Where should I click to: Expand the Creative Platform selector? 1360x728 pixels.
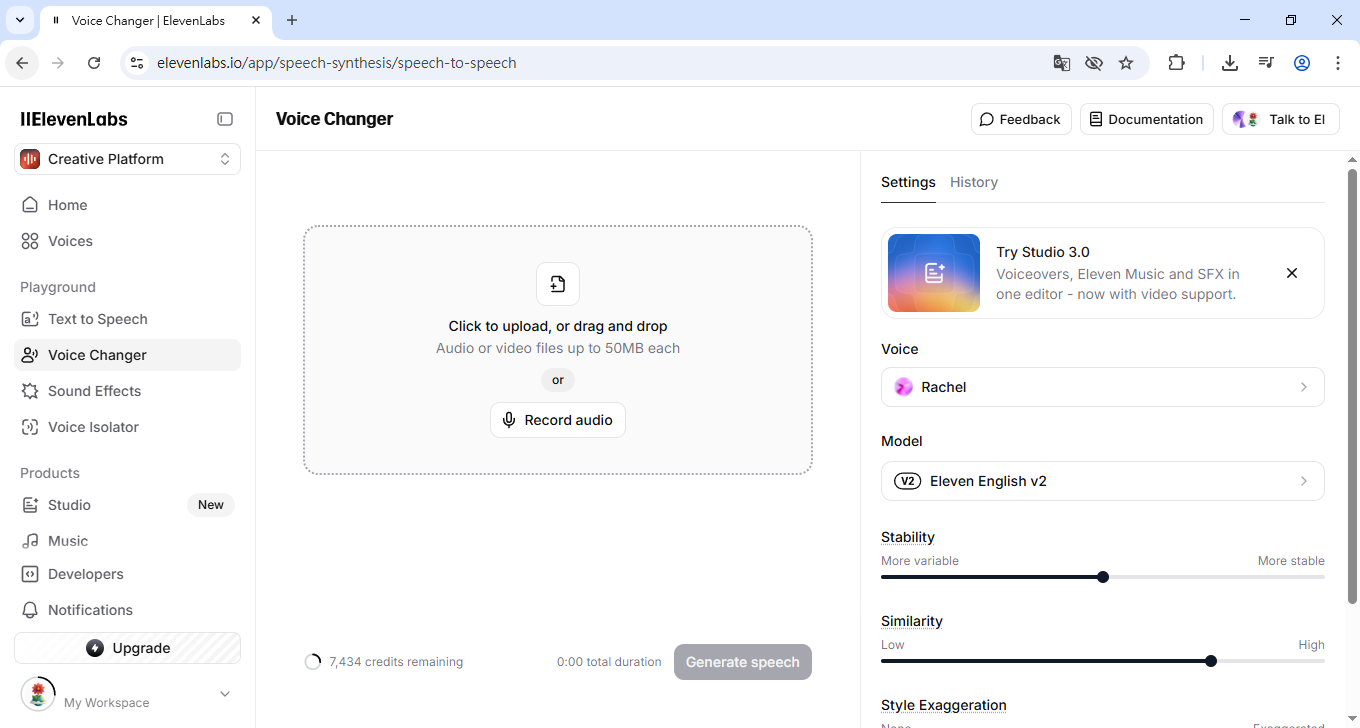(127, 159)
